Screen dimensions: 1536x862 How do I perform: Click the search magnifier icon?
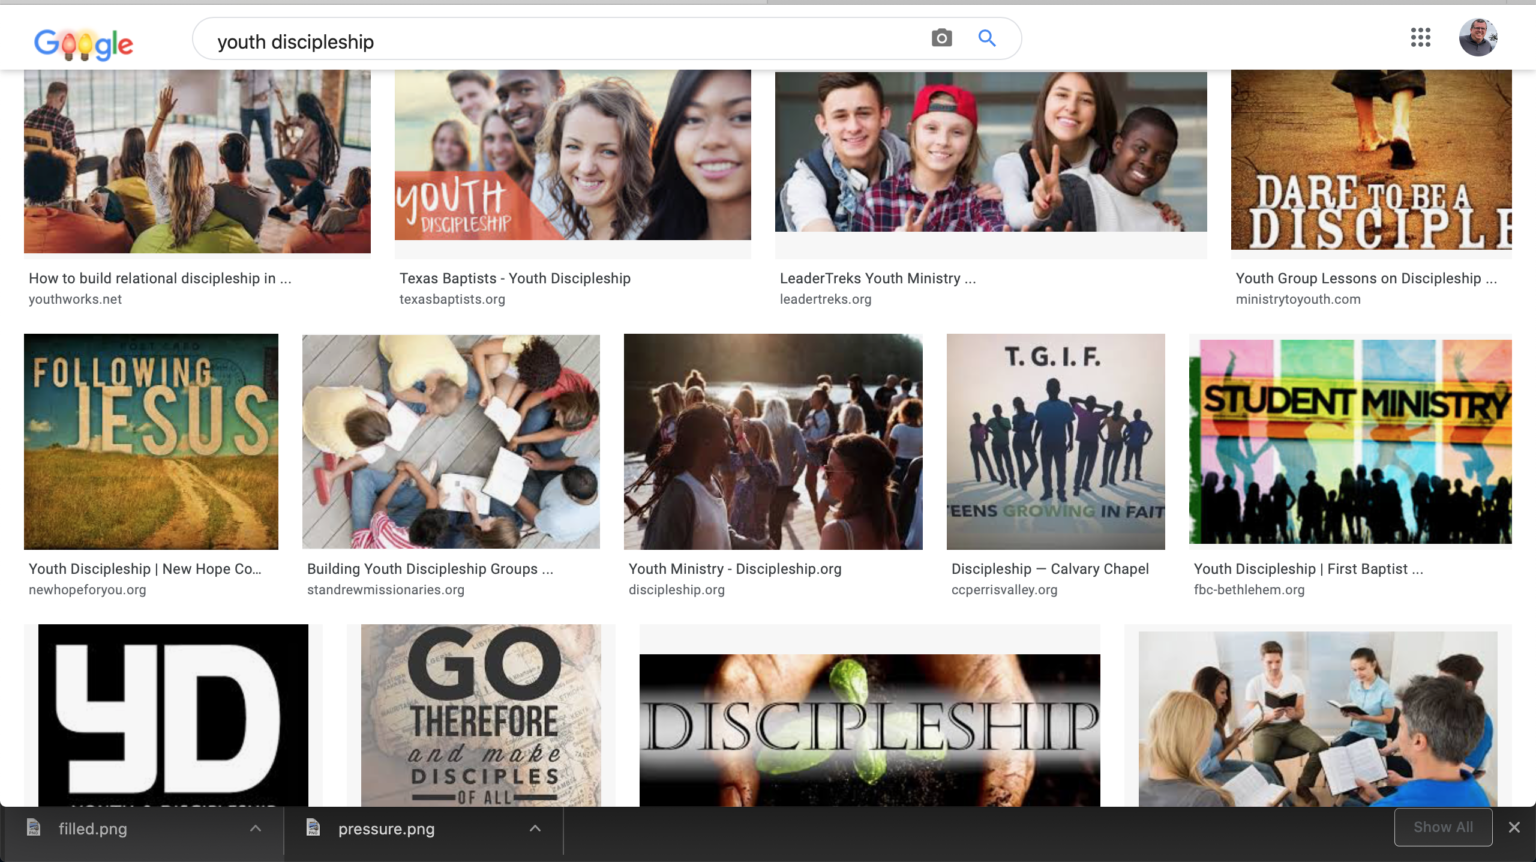pyautogui.click(x=987, y=37)
